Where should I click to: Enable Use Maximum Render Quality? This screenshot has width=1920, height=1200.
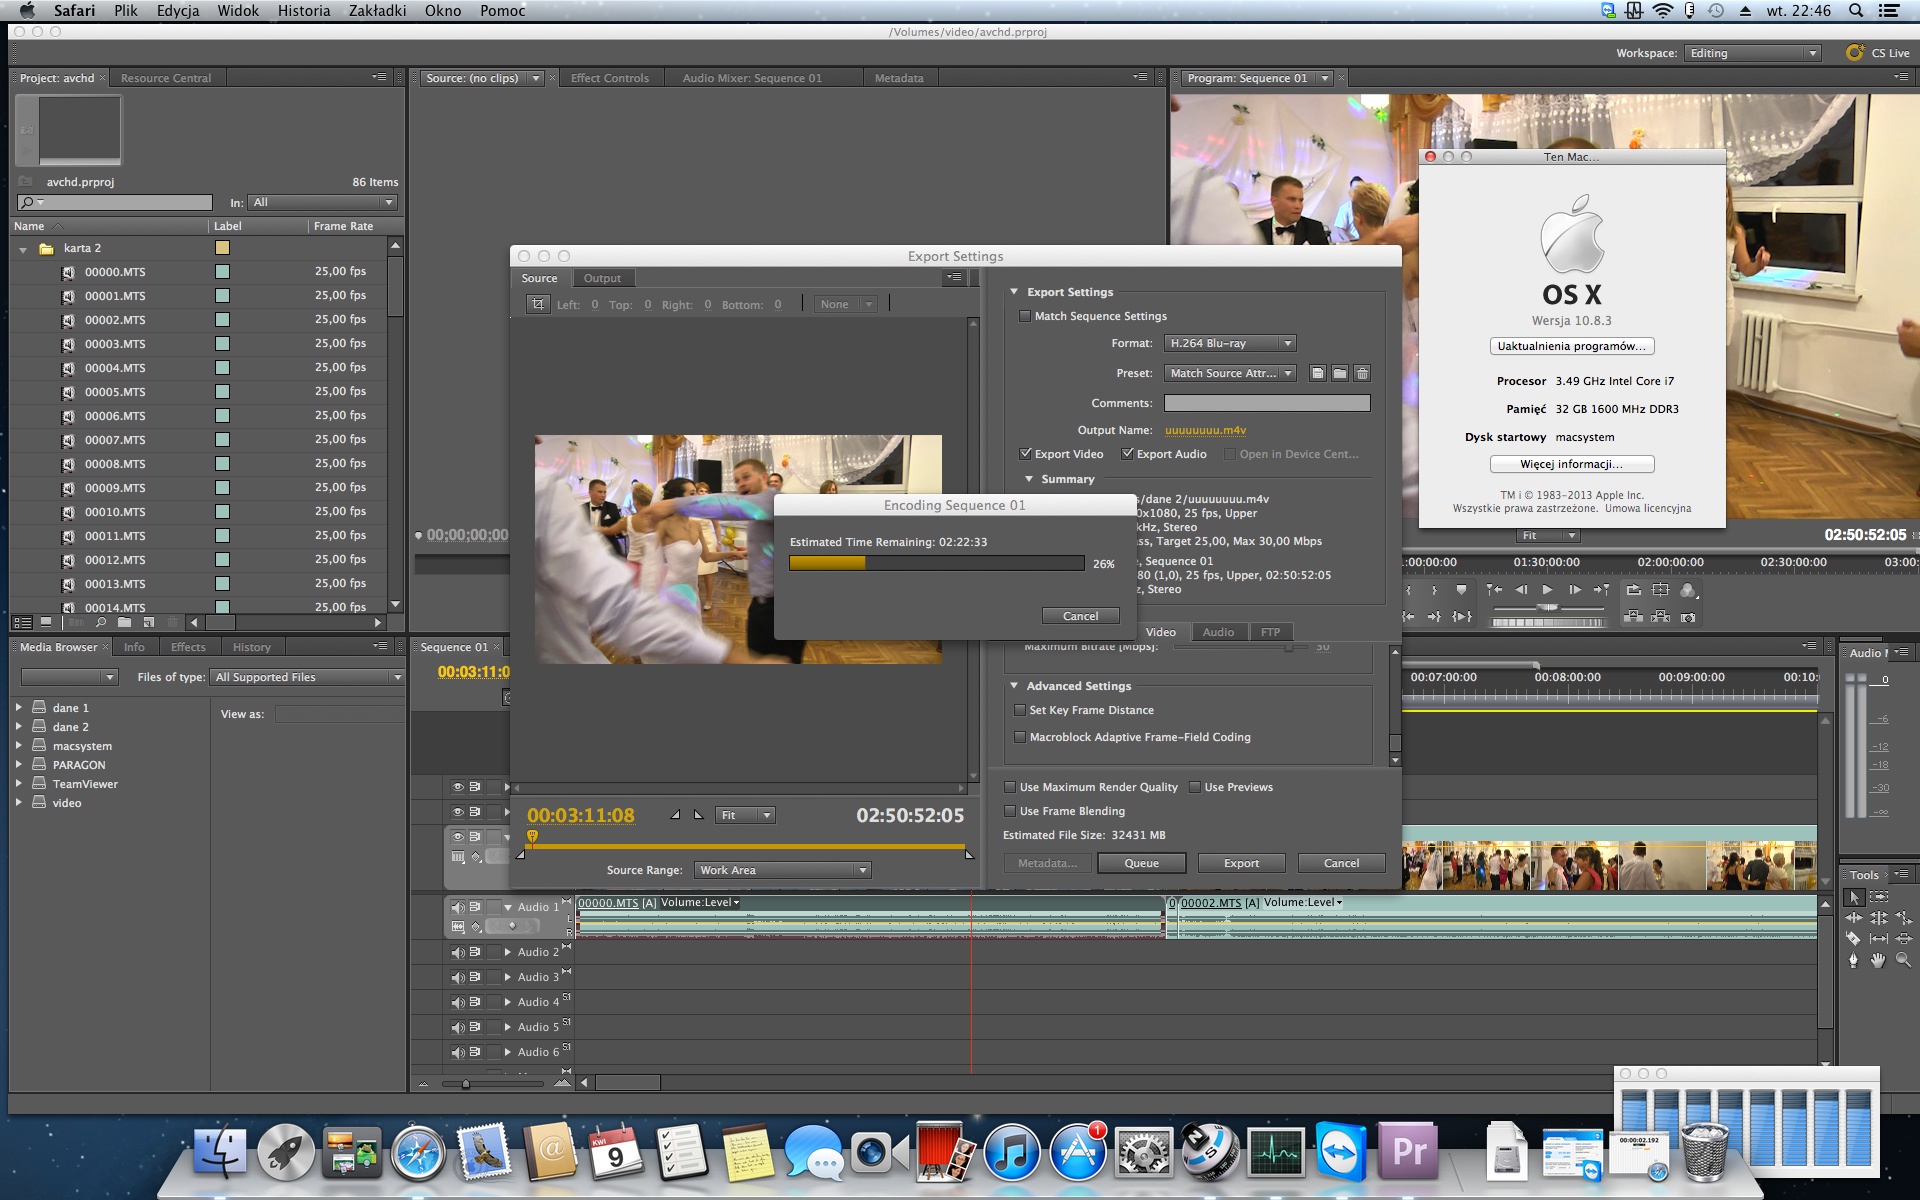(x=1010, y=787)
